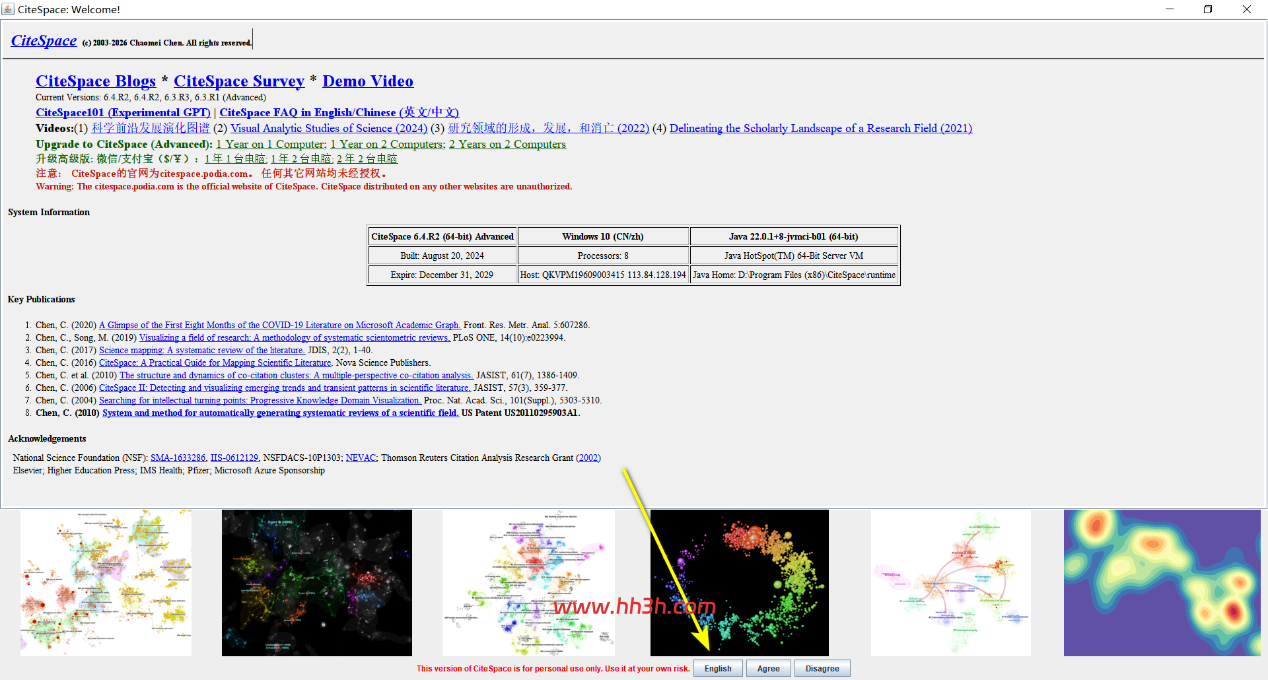Select the dark cluster network thumbnail
Image resolution: width=1268 pixels, height=680 pixels.
click(317, 583)
